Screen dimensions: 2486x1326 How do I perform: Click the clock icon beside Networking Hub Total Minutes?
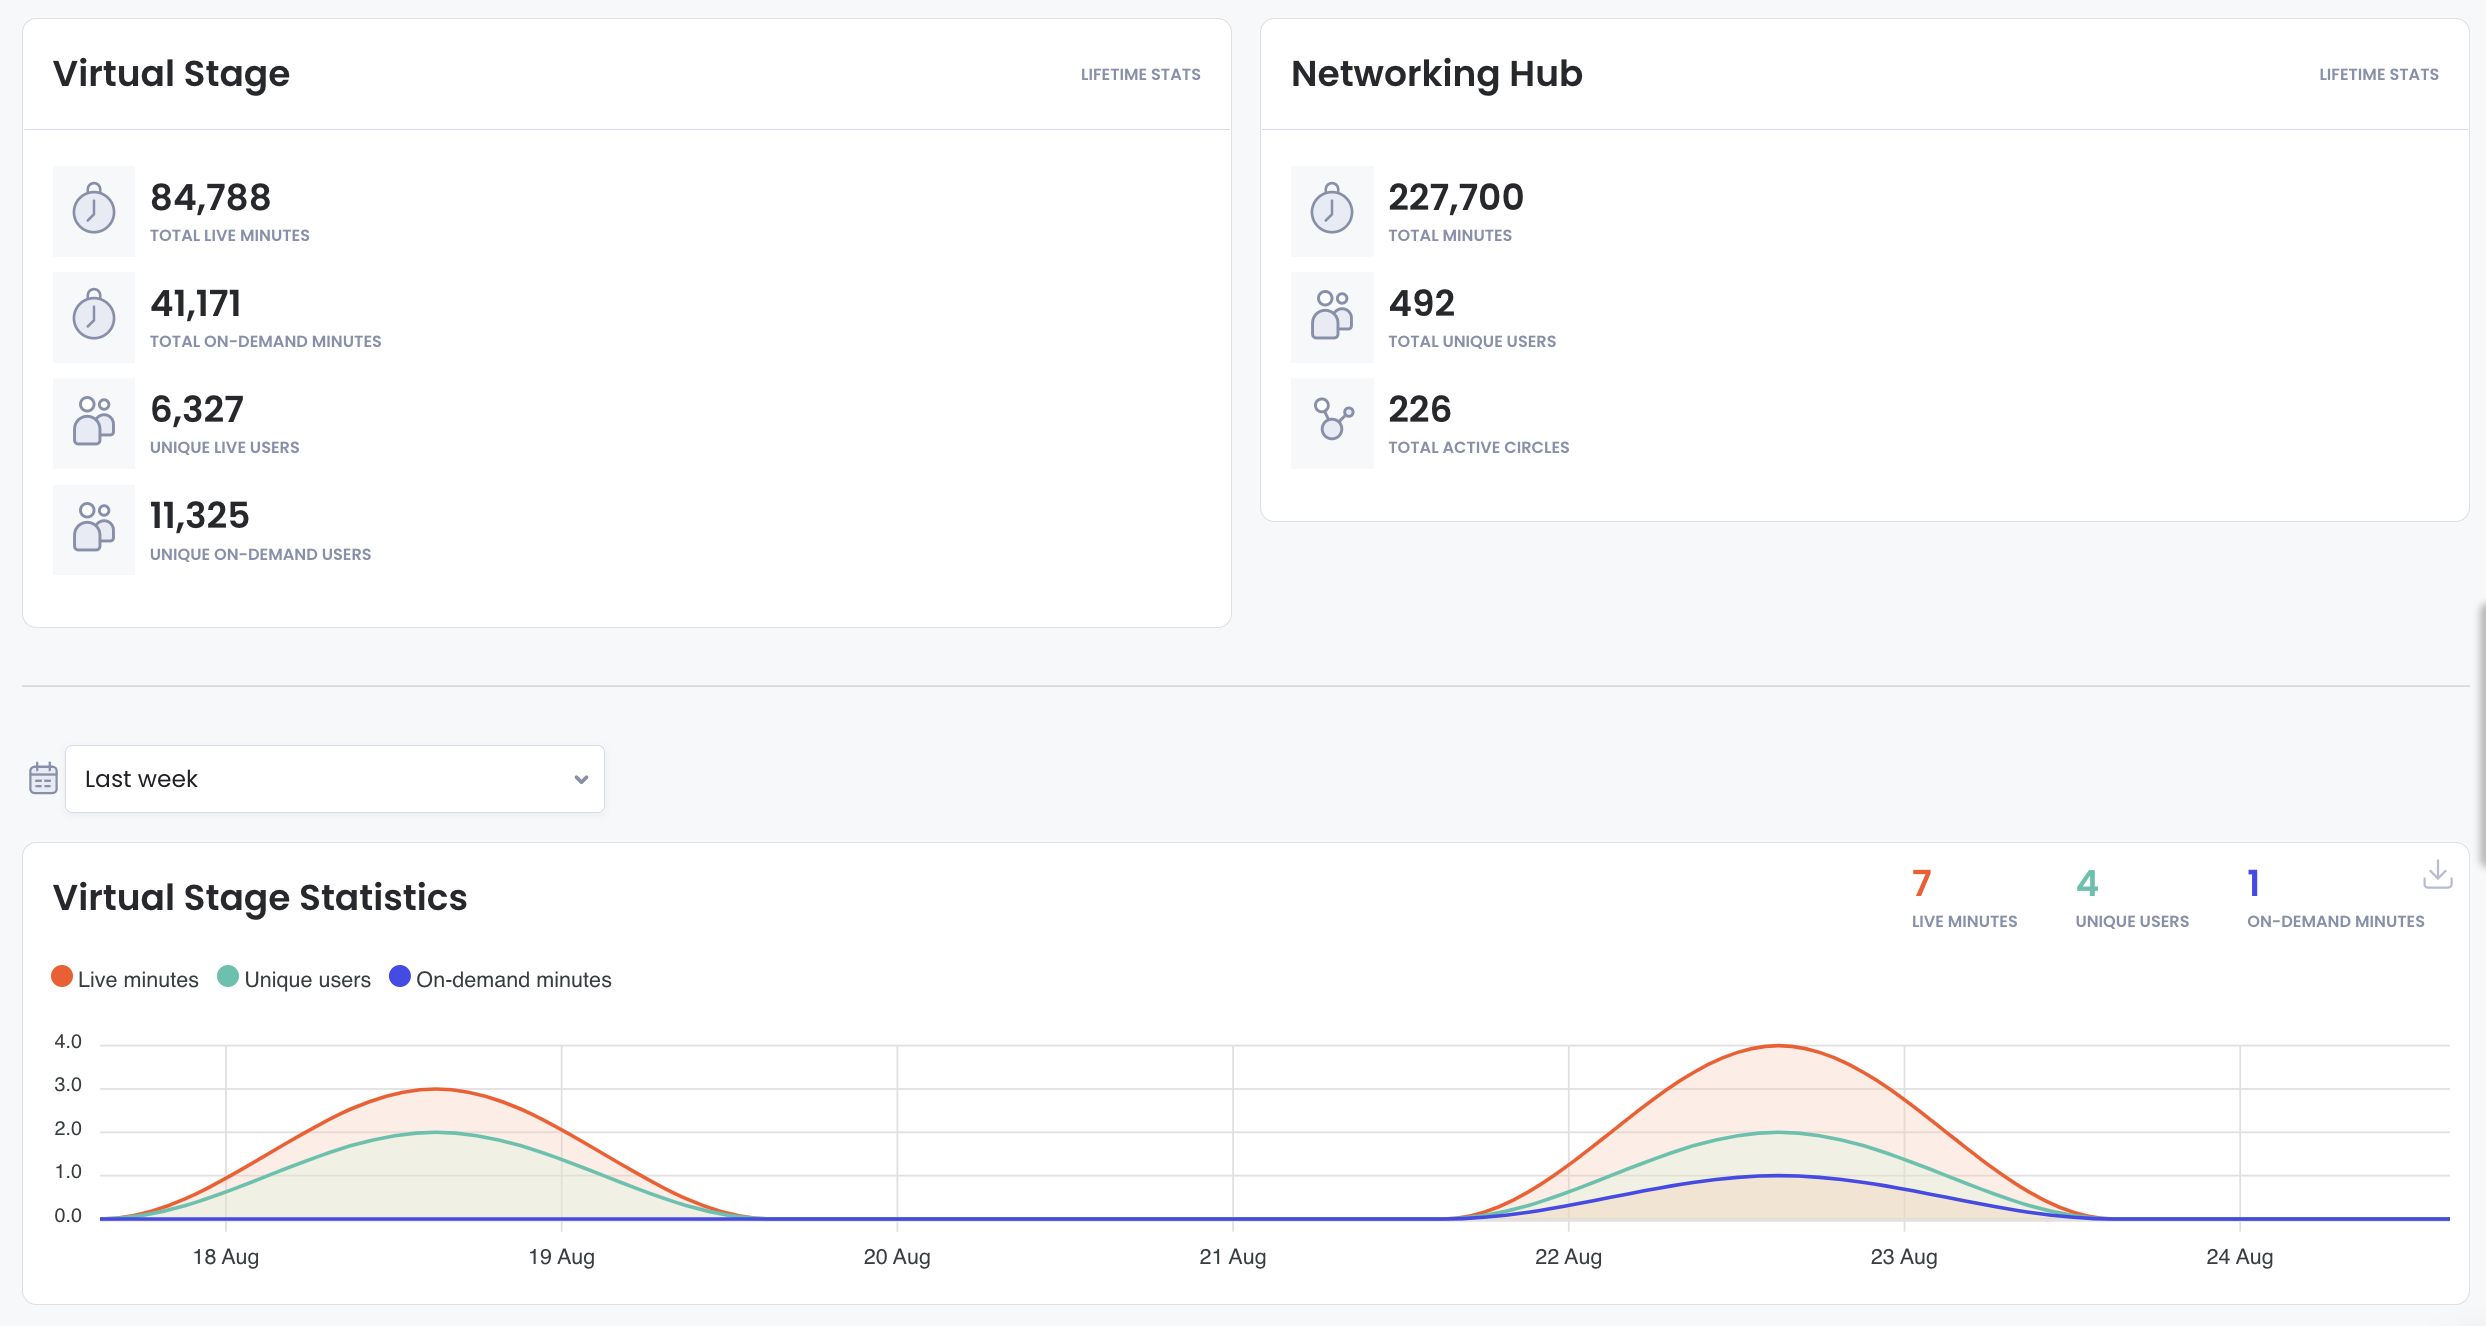tap(1331, 211)
